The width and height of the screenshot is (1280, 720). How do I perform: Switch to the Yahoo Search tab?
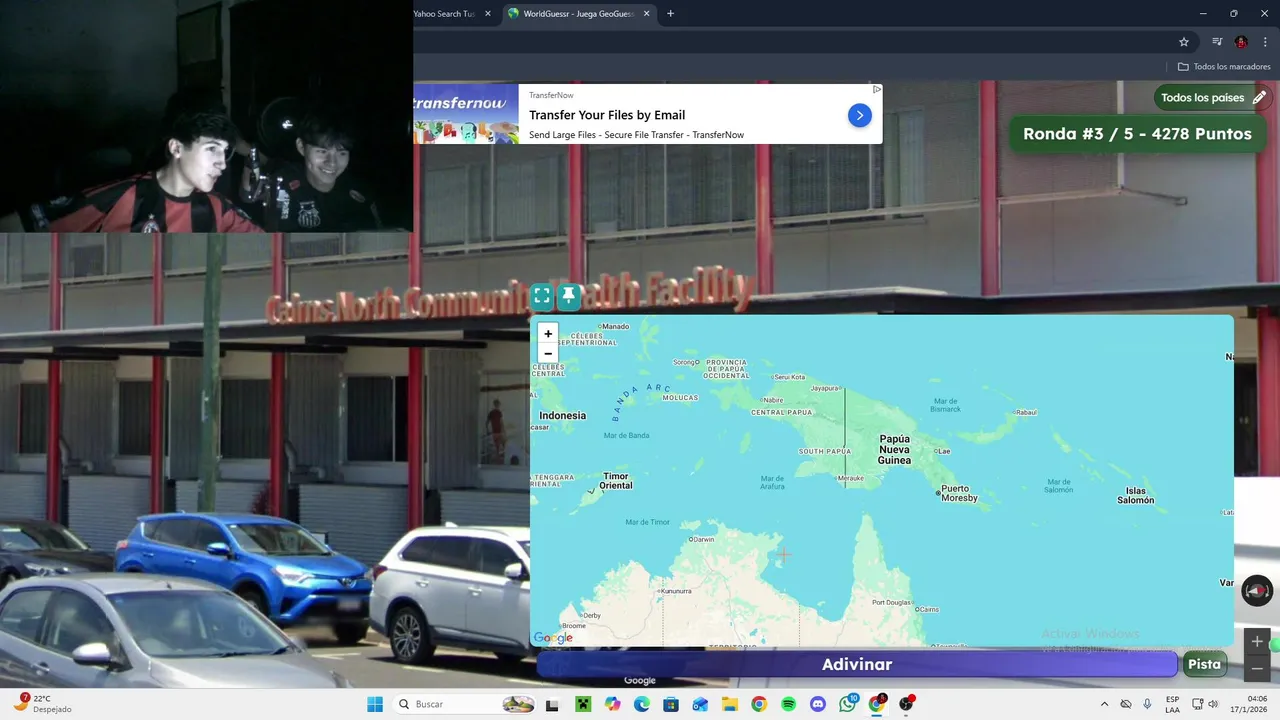[443, 14]
